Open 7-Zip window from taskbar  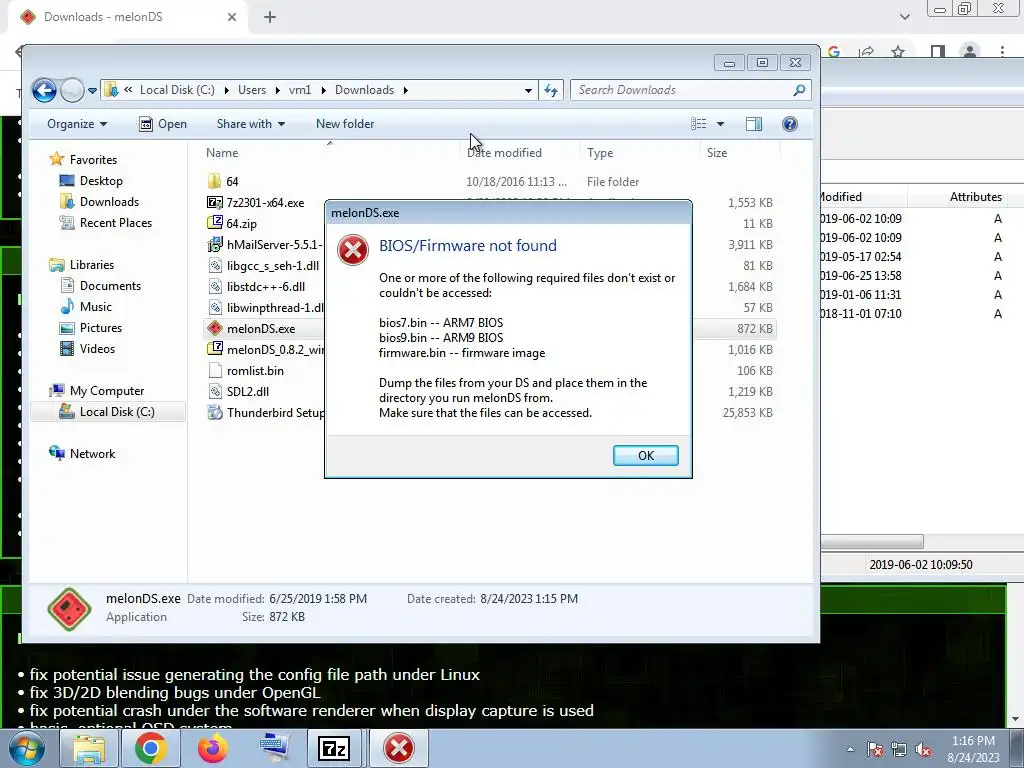click(x=334, y=748)
